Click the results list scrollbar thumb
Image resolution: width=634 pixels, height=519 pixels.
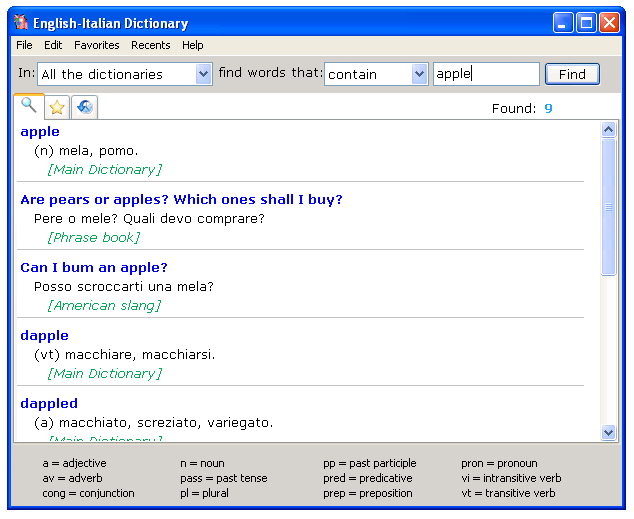click(608, 207)
